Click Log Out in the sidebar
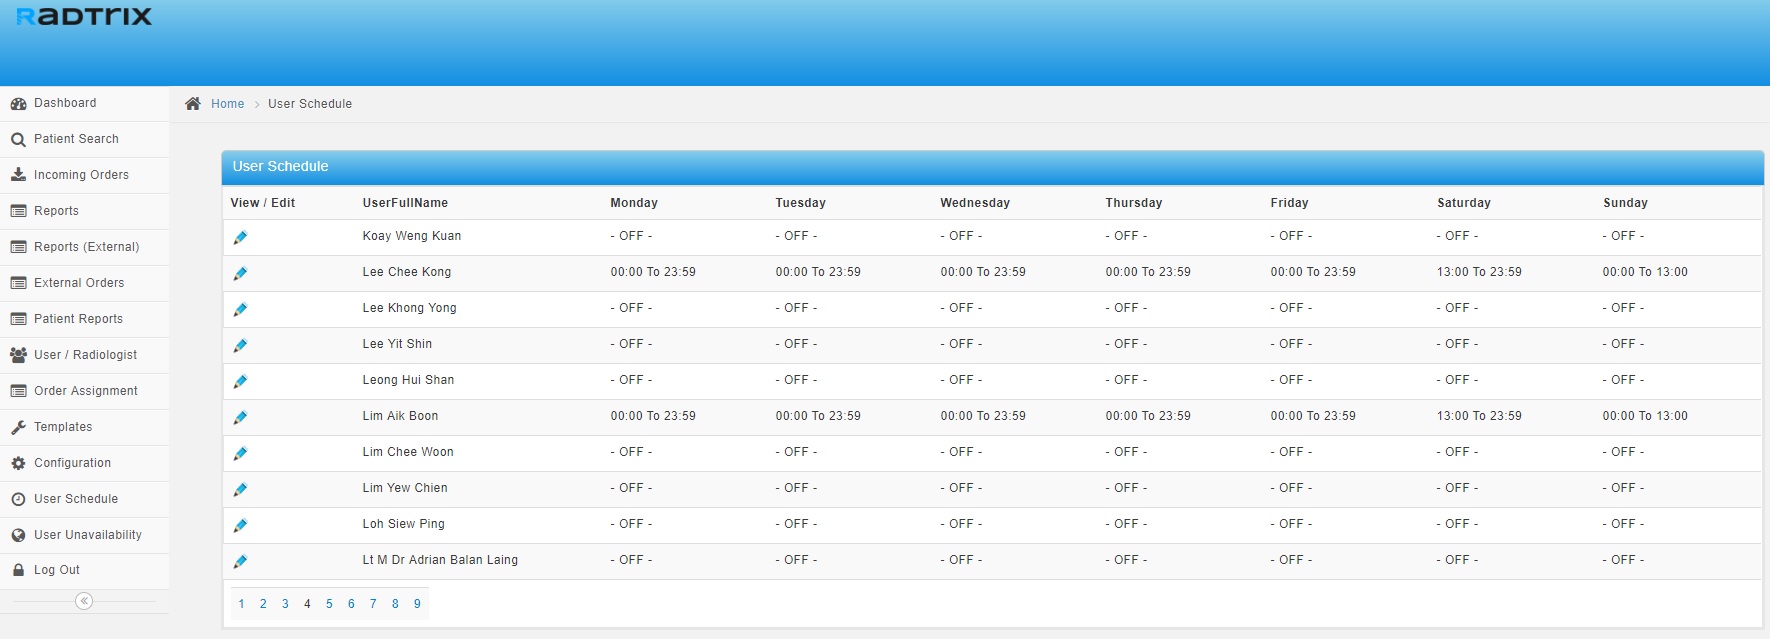Viewport: 1770px width, 639px height. (x=57, y=570)
